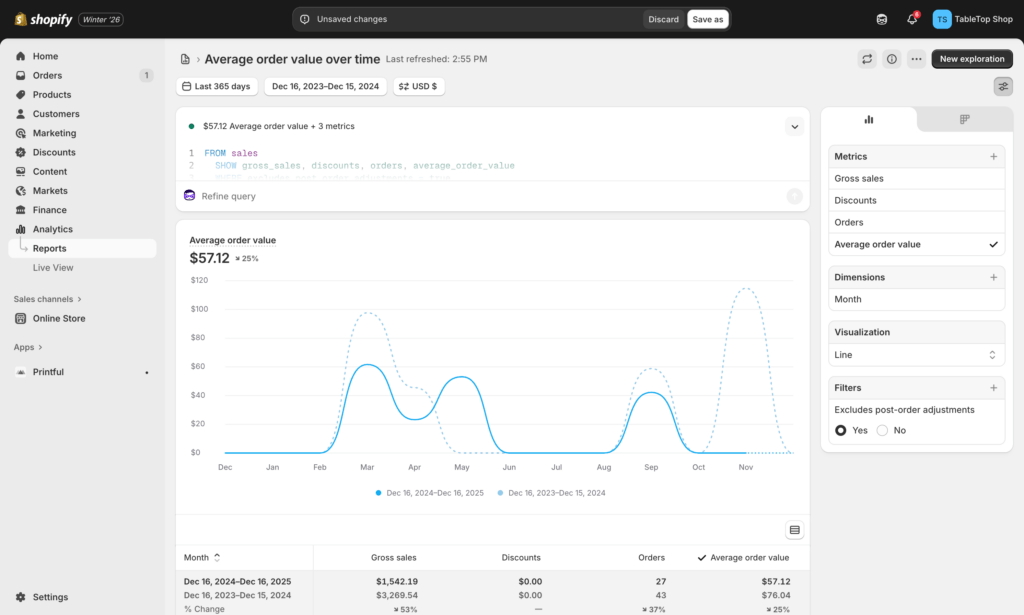Click the customization sliders icon above the panel
Viewport: 1024px width, 615px height.
[x=1003, y=86]
